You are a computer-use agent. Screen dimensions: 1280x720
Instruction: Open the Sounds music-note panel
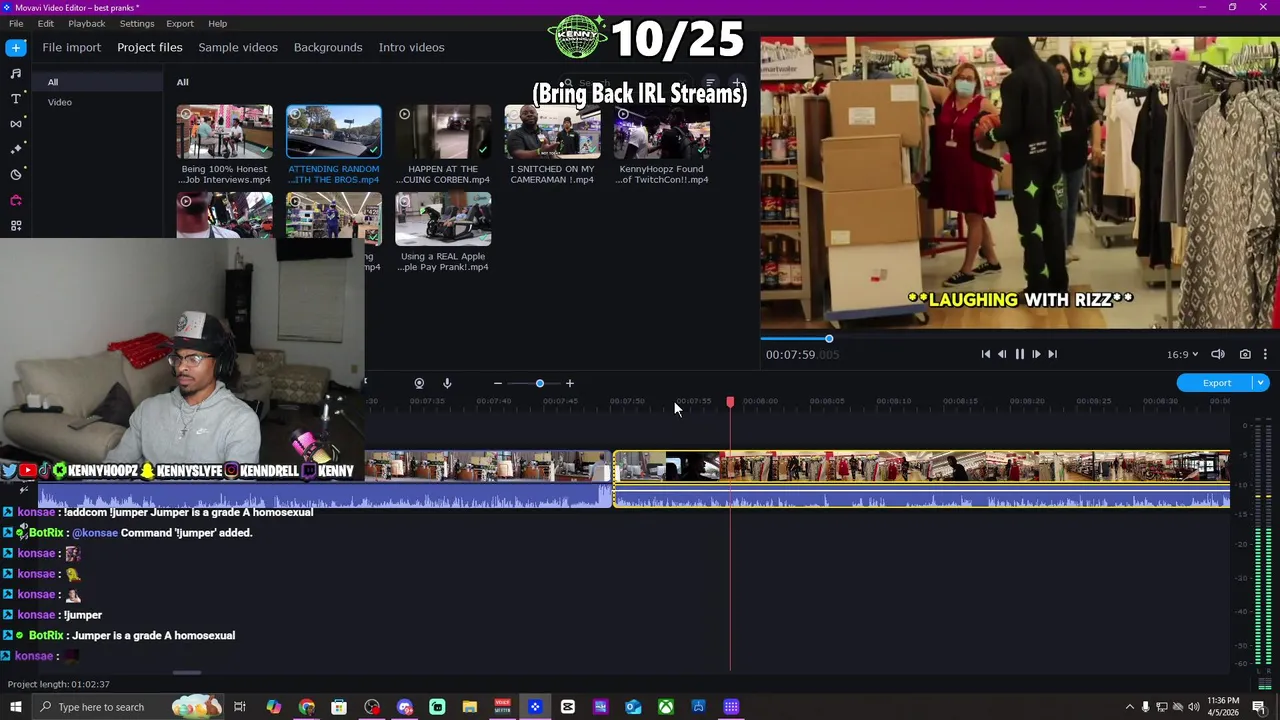(x=15, y=73)
